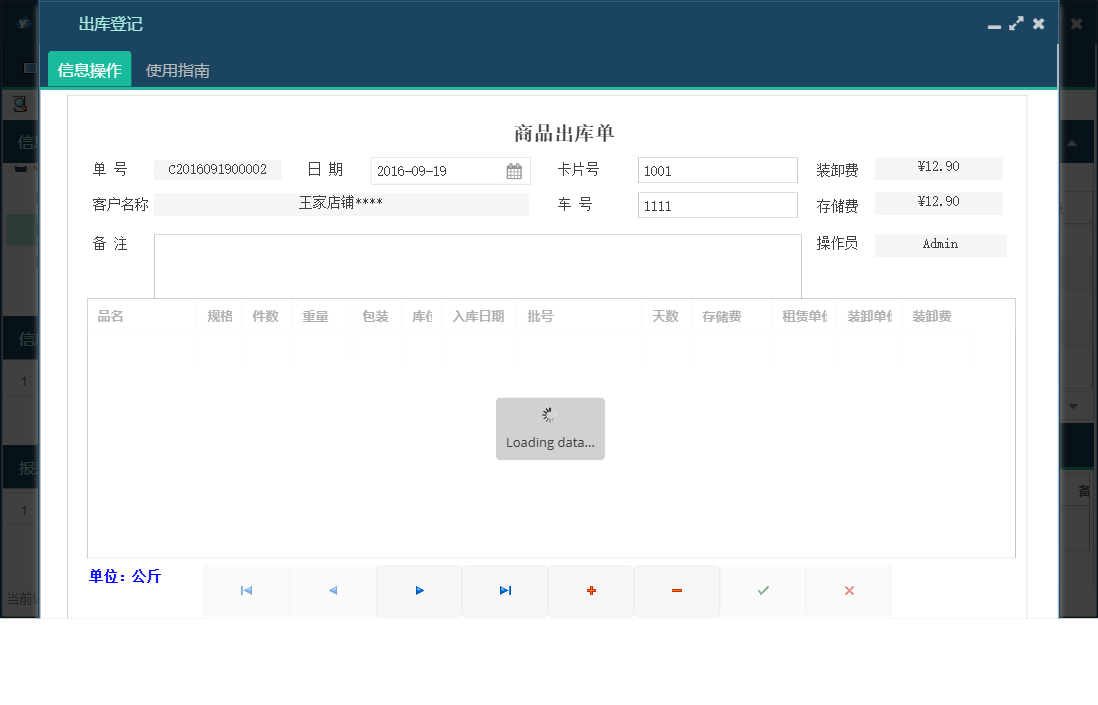Edit the 卡片号 input field
The image size is (1098, 705).
point(717,170)
